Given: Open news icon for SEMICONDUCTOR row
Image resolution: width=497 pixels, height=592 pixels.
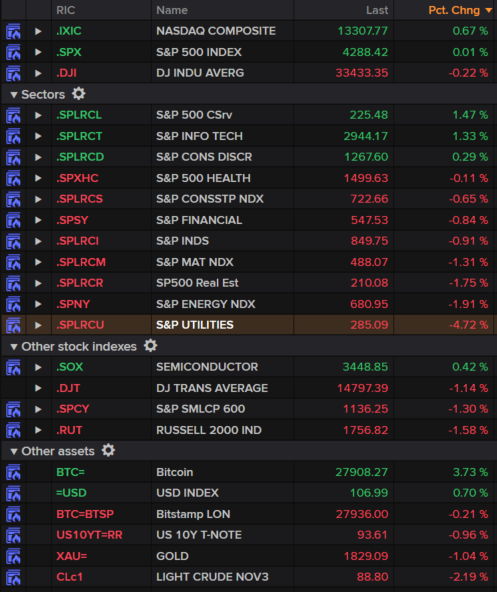Looking at the screenshot, I should click(13, 367).
